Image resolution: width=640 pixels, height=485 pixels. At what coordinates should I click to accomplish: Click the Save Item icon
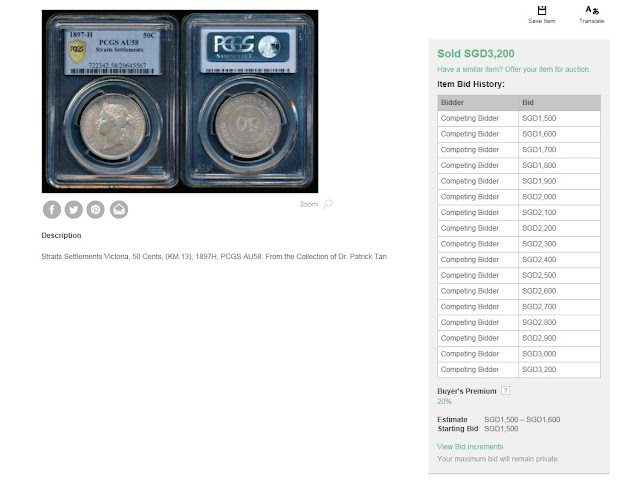[542, 10]
